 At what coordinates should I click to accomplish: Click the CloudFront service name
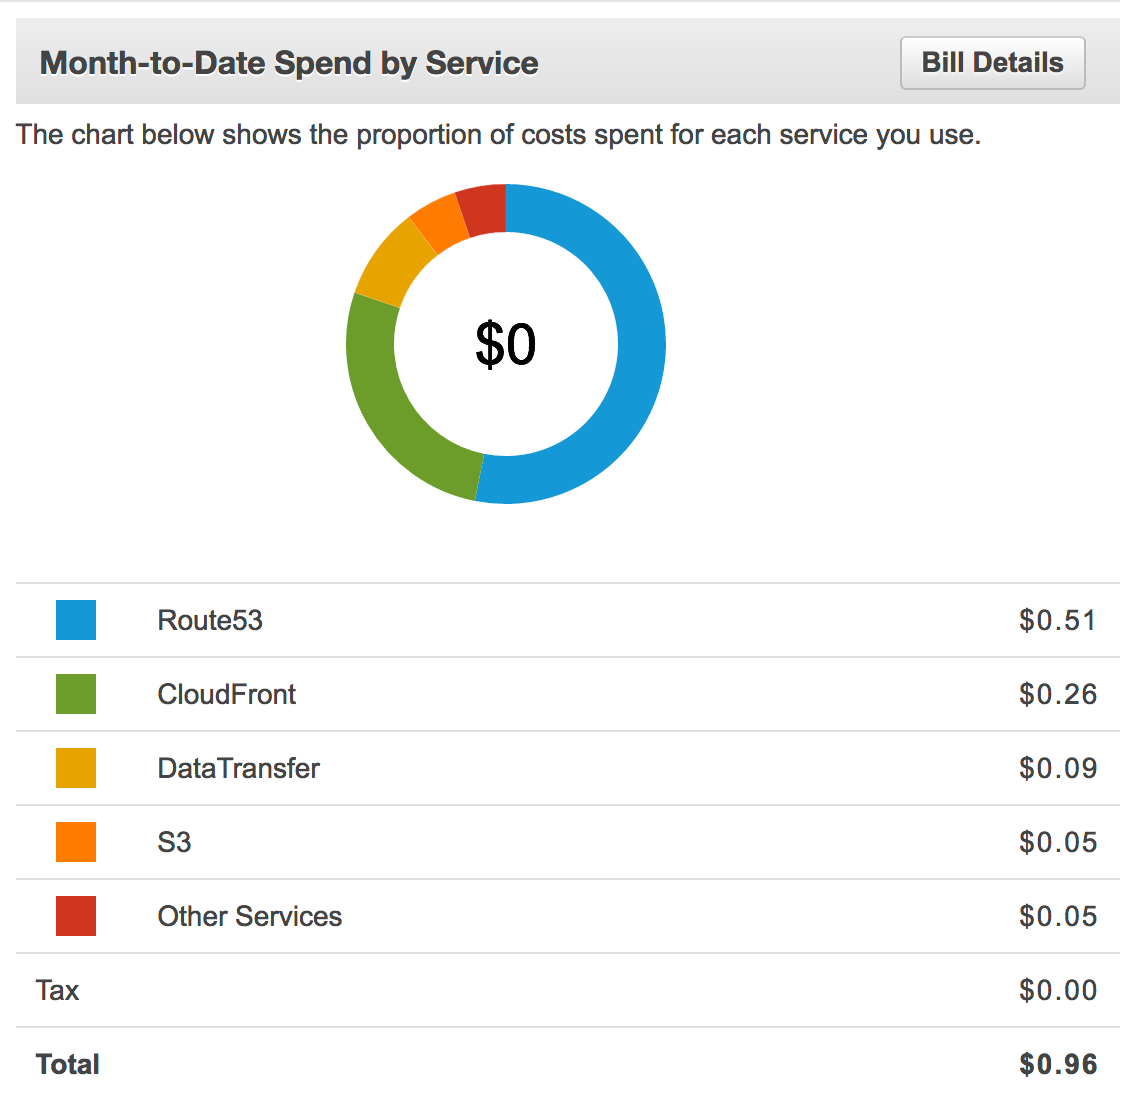pos(227,694)
